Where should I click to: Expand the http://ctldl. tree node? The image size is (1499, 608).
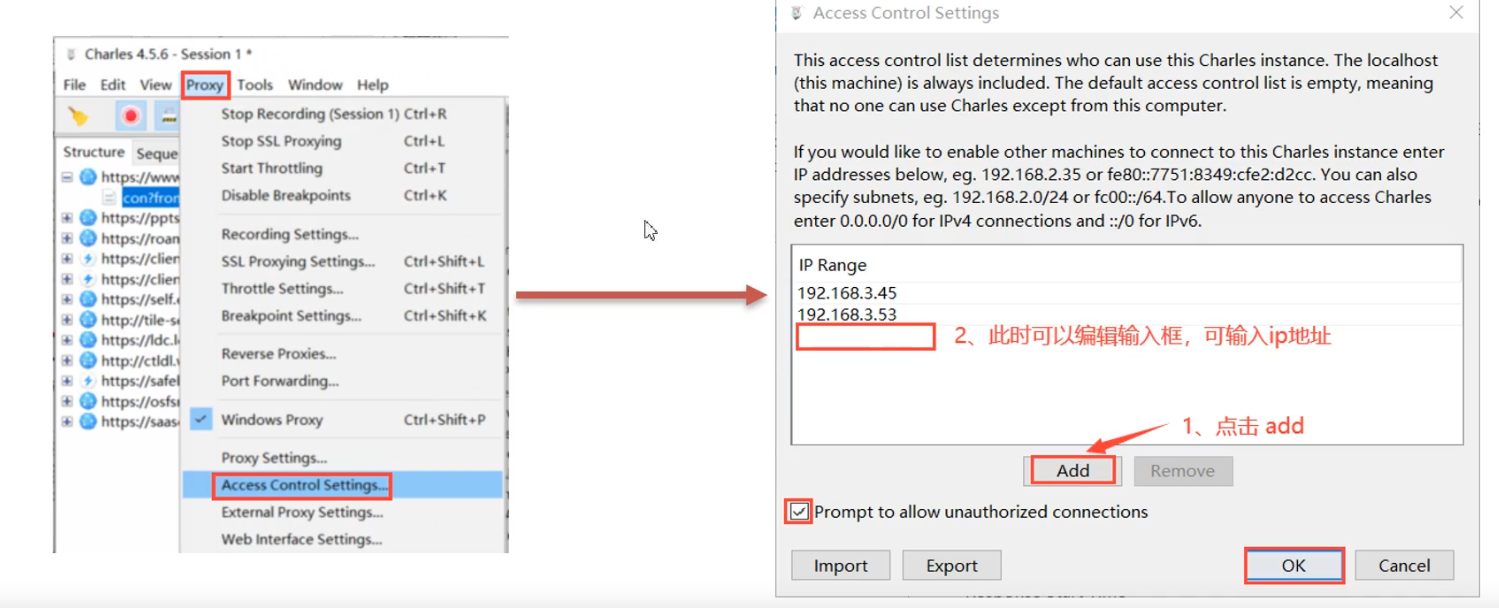point(67,360)
